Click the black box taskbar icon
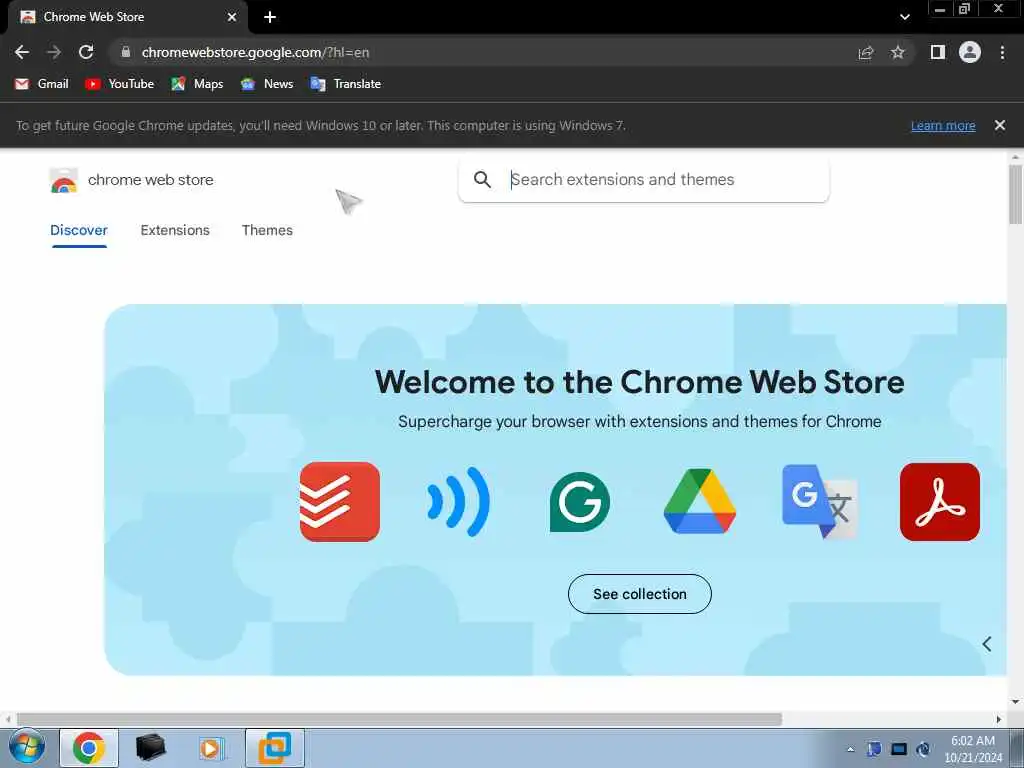1024x768 pixels. pyautogui.click(x=150, y=748)
